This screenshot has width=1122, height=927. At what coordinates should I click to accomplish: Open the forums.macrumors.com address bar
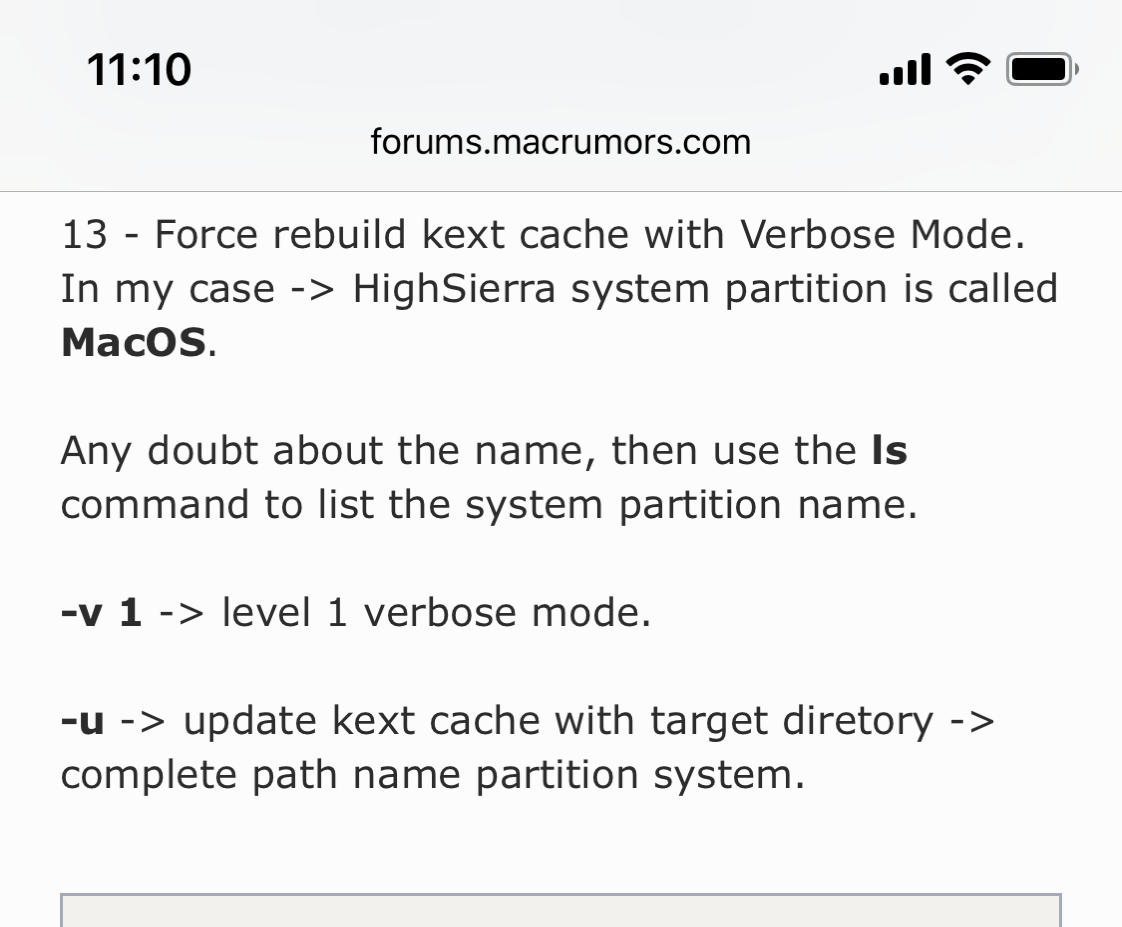click(560, 141)
